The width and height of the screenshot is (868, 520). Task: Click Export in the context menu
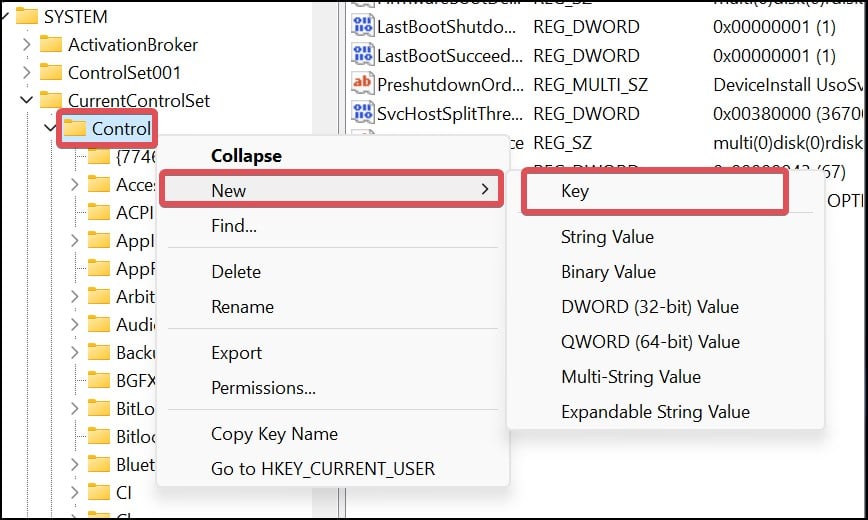(x=237, y=353)
